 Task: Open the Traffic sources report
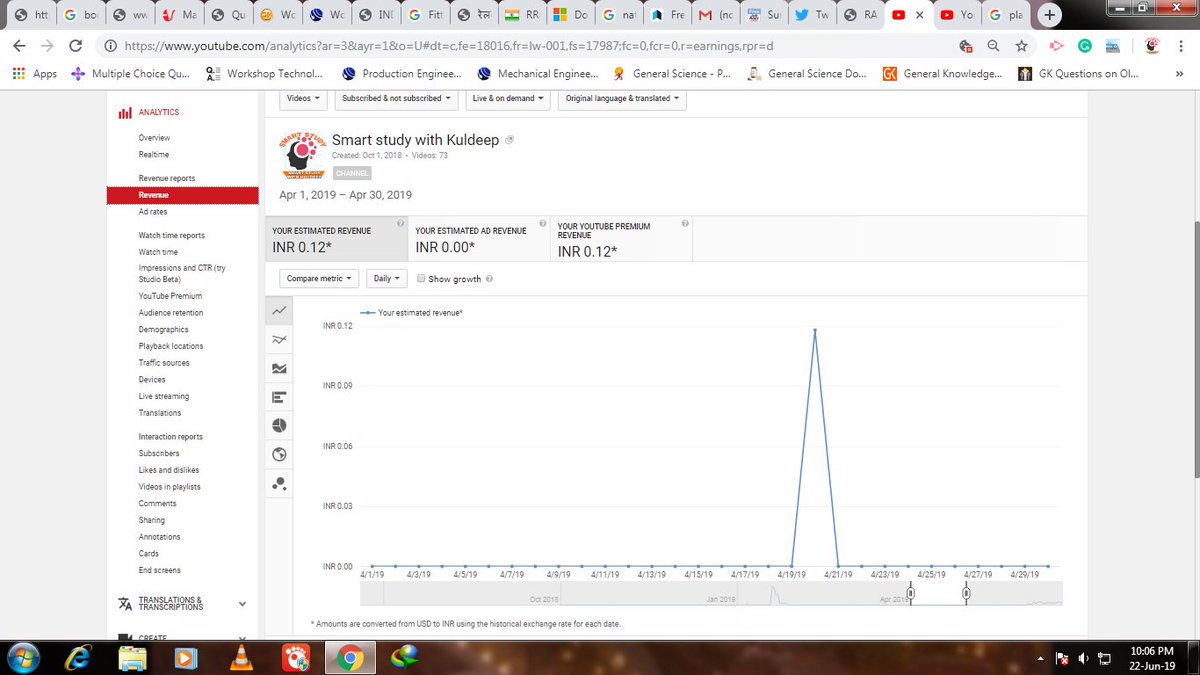(164, 363)
